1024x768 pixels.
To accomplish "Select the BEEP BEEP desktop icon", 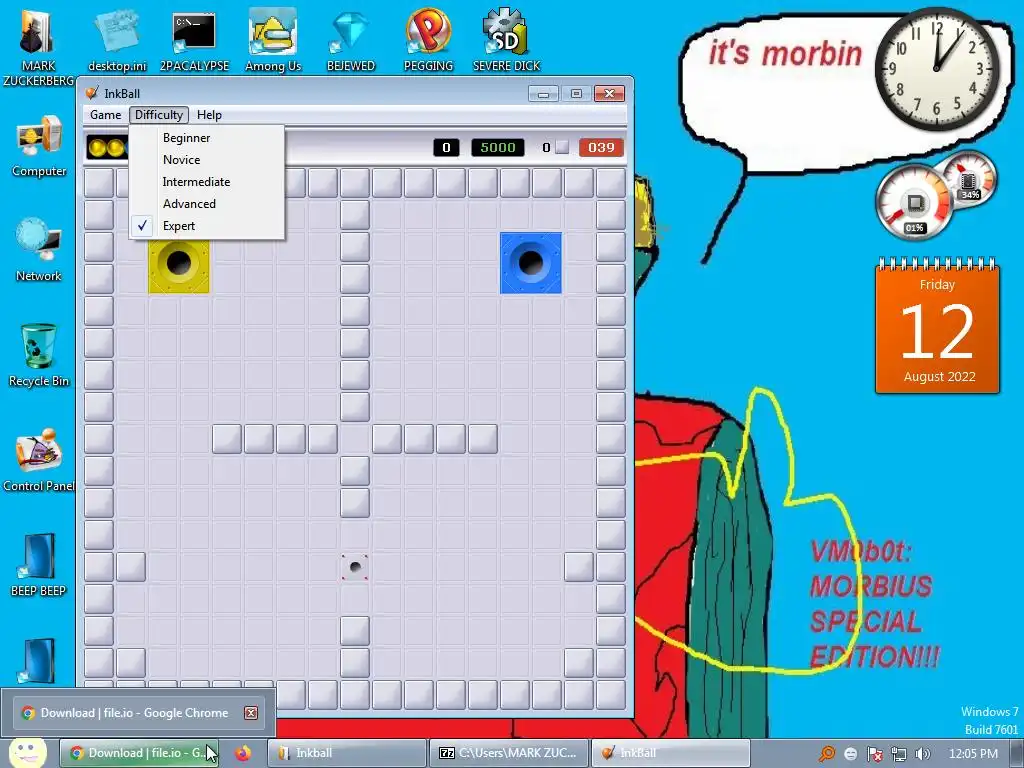I will tap(39, 566).
